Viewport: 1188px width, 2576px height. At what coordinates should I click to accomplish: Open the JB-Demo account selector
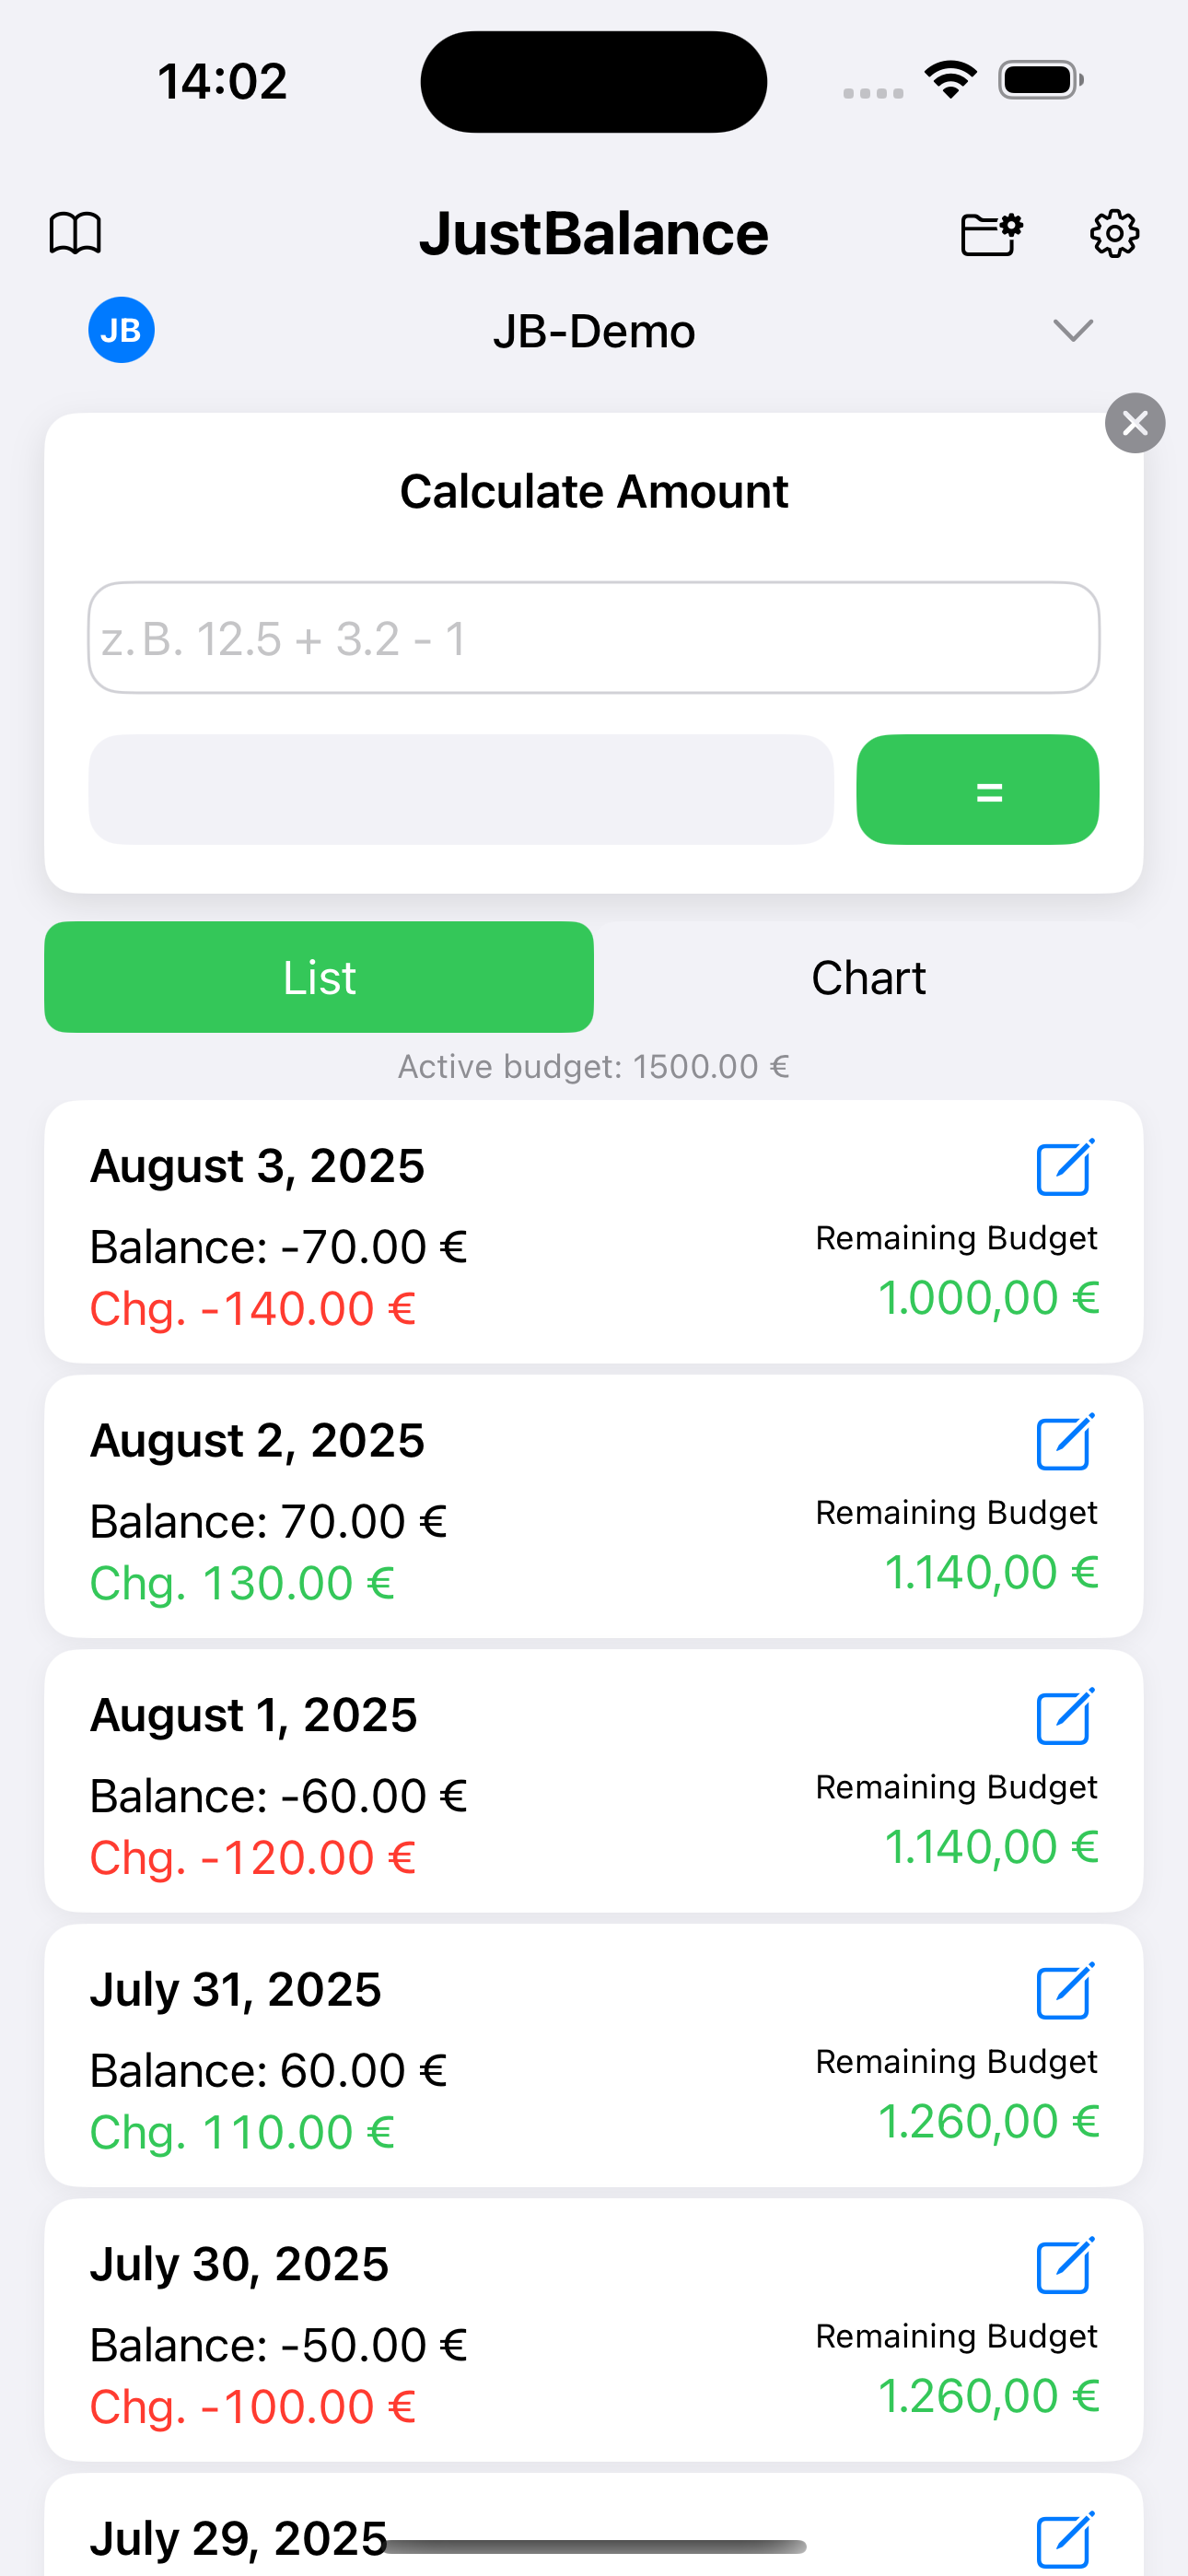(x=594, y=331)
